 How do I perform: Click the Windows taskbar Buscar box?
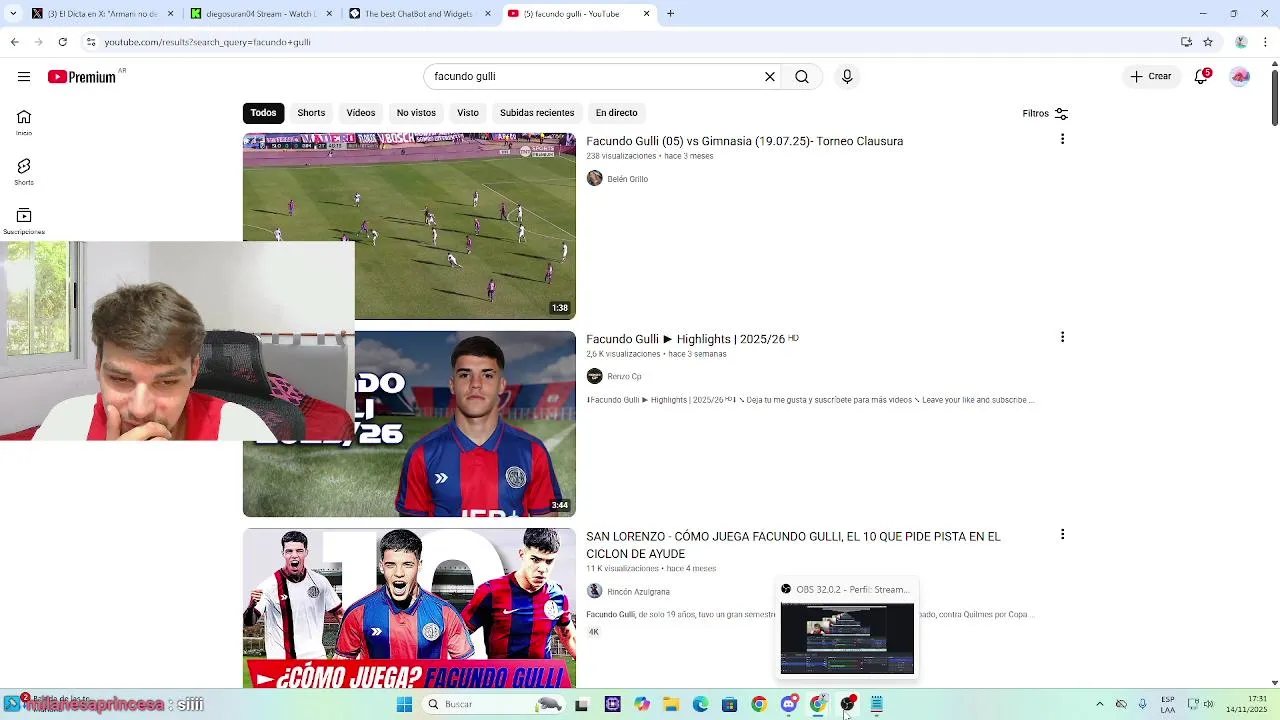click(495, 704)
